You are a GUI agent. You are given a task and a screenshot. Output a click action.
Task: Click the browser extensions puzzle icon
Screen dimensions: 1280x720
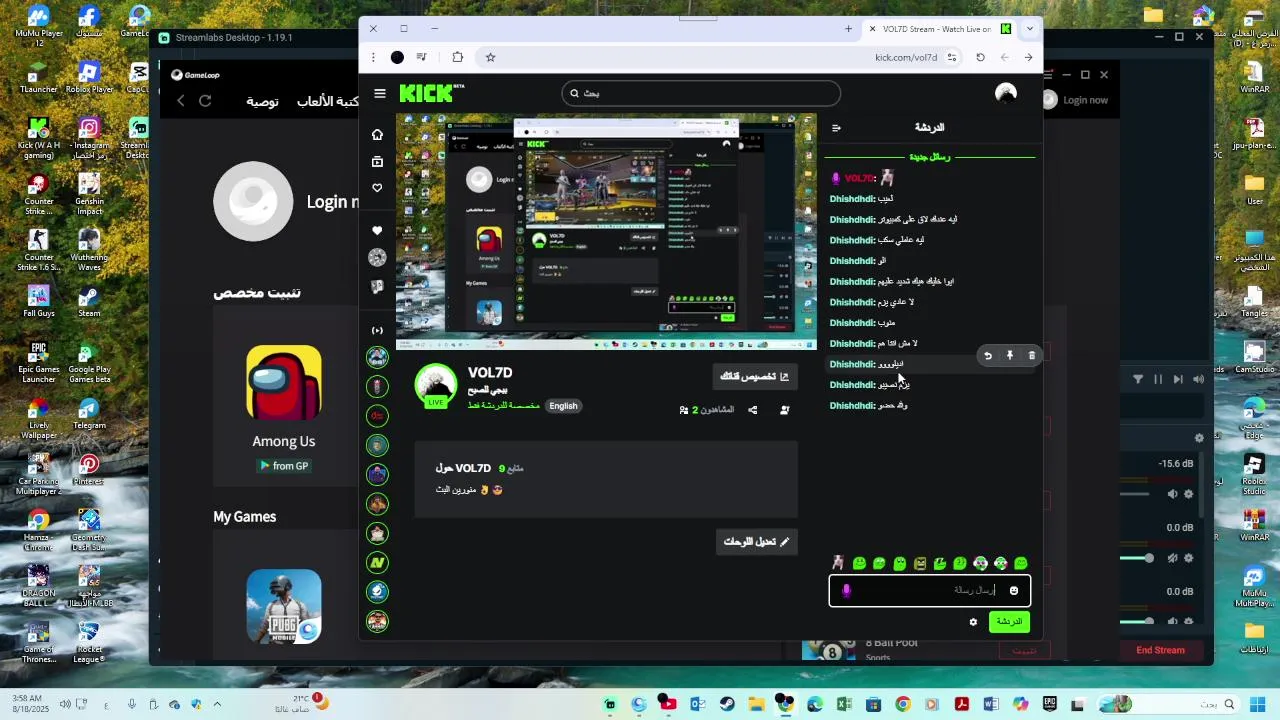458,57
